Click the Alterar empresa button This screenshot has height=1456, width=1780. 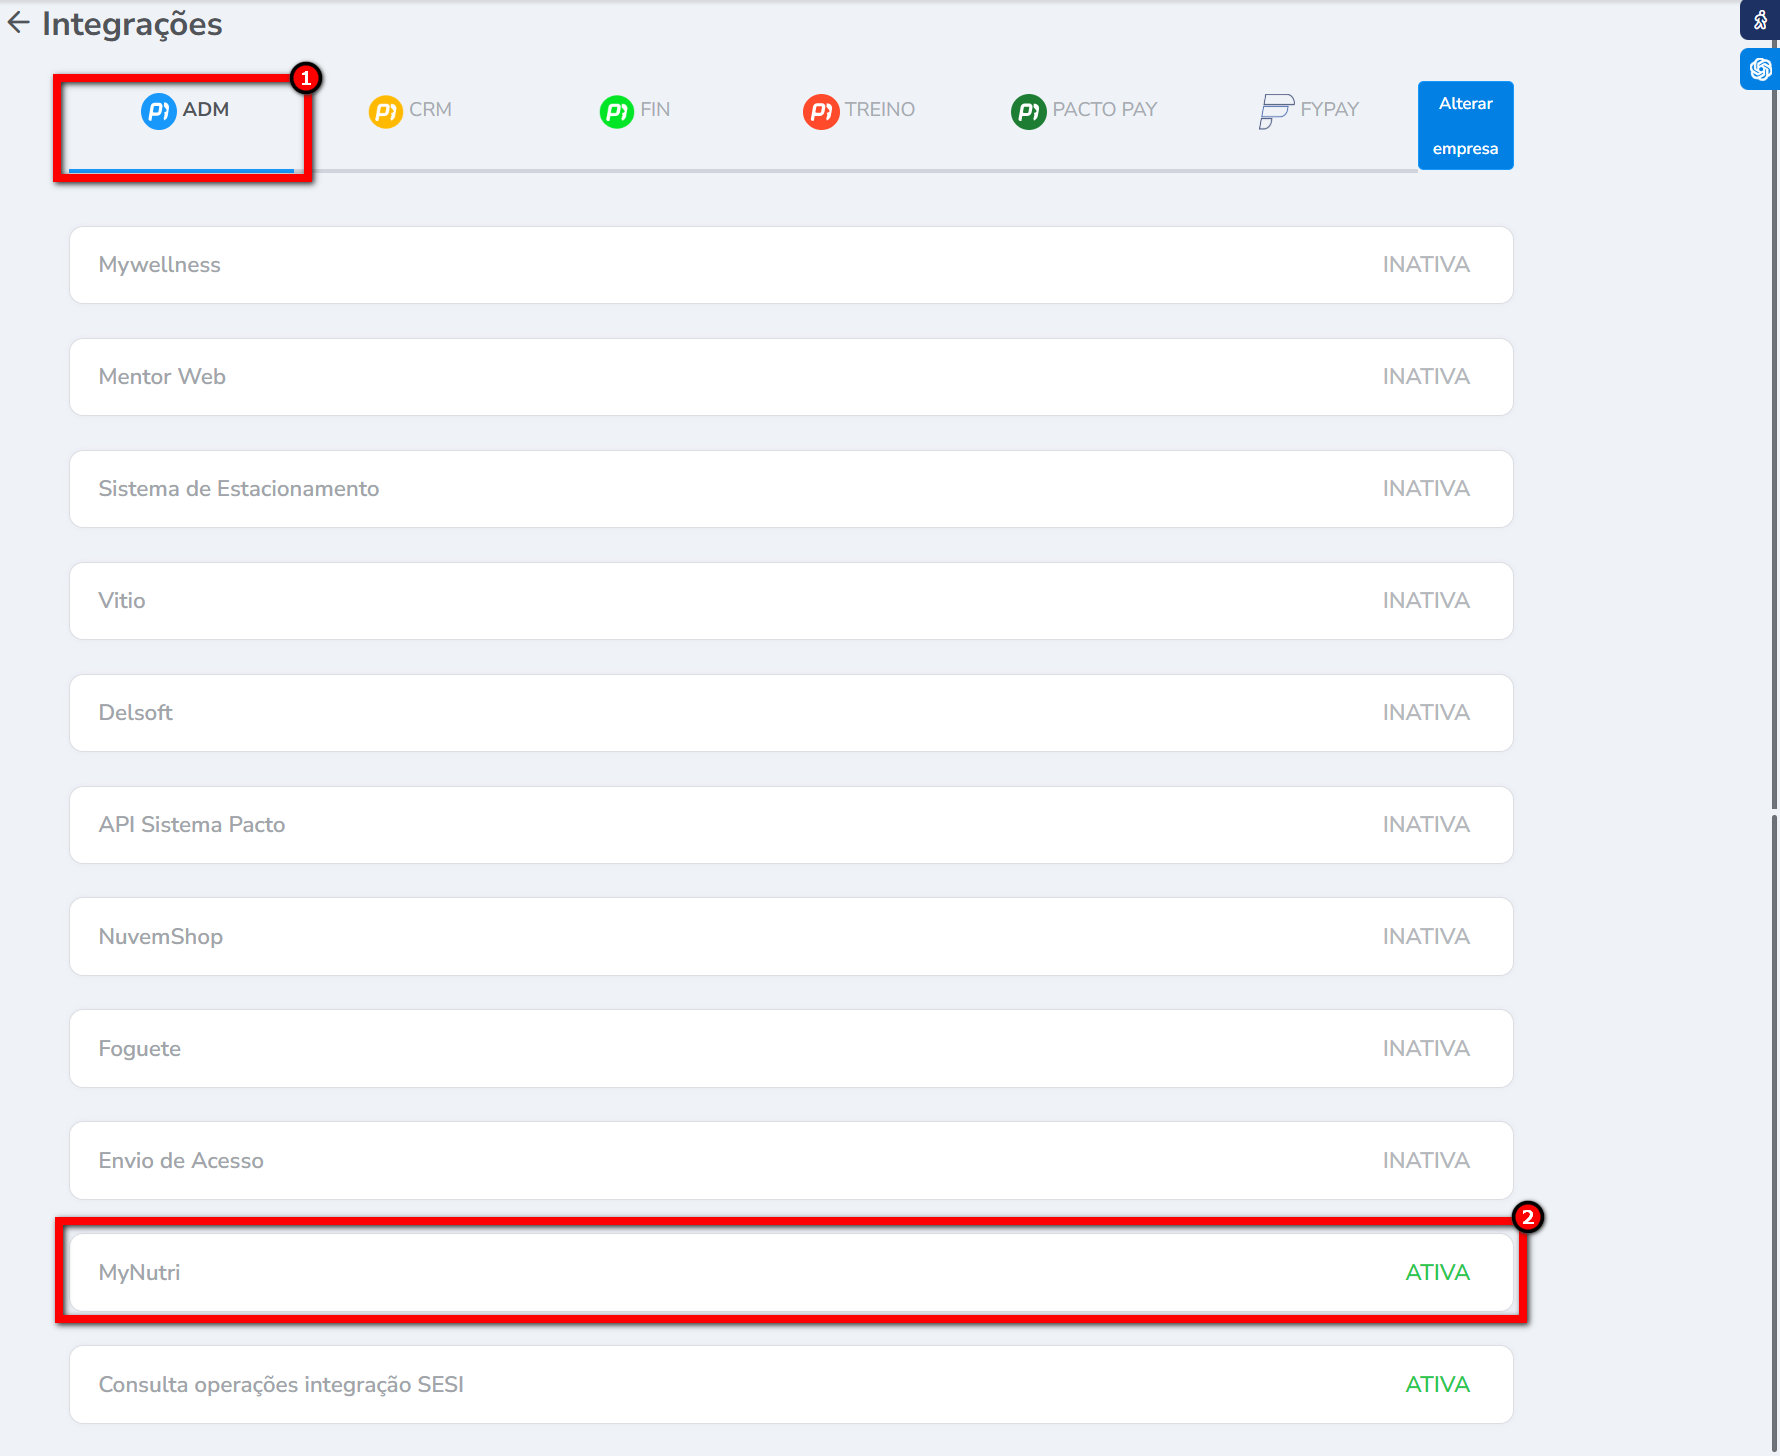tap(1465, 126)
